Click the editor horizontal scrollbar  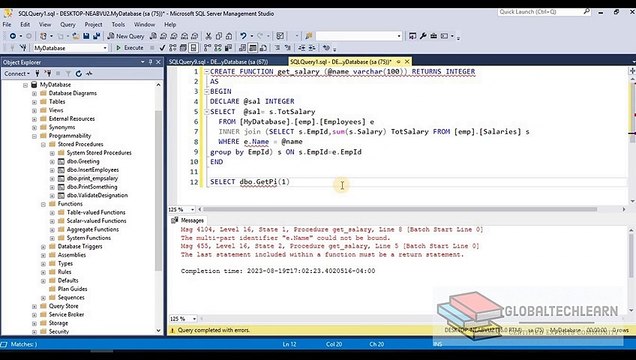point(400,210)
